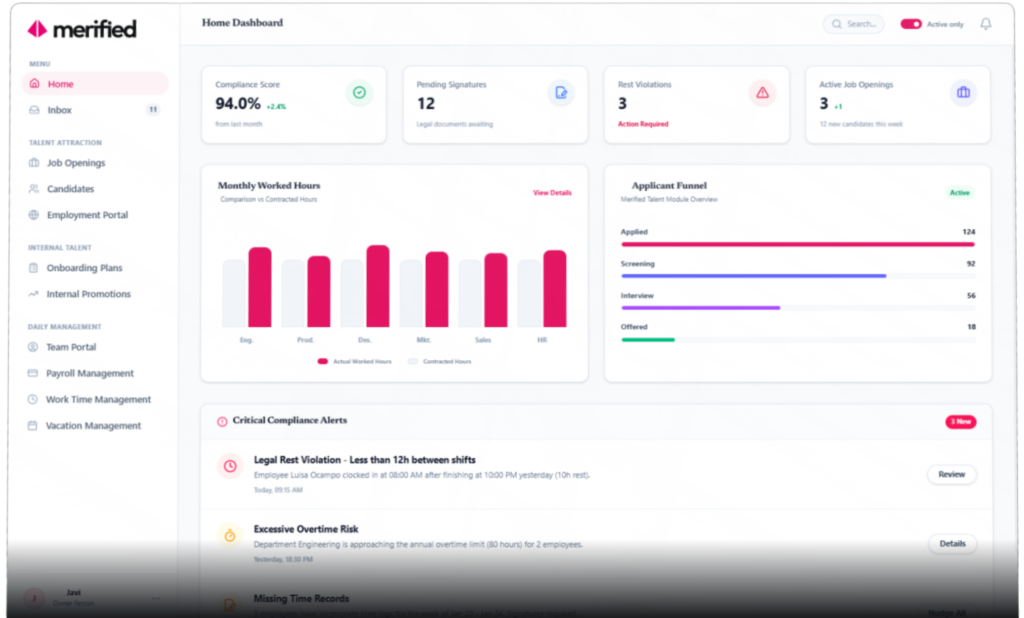Click the merified logo in sidebar

pos(82,29)
